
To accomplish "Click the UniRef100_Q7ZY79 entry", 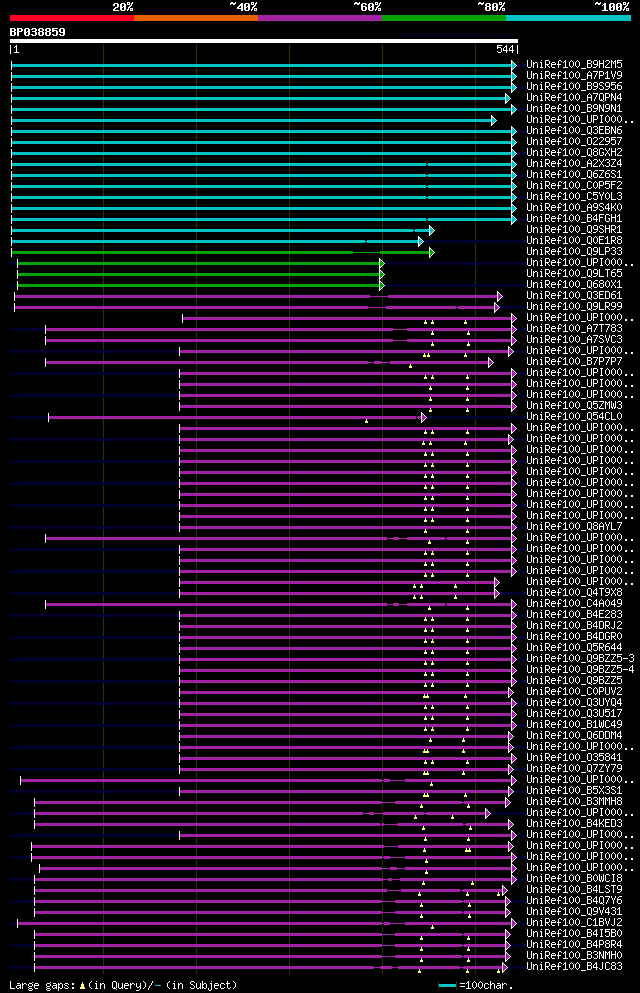I will [574, 768].
